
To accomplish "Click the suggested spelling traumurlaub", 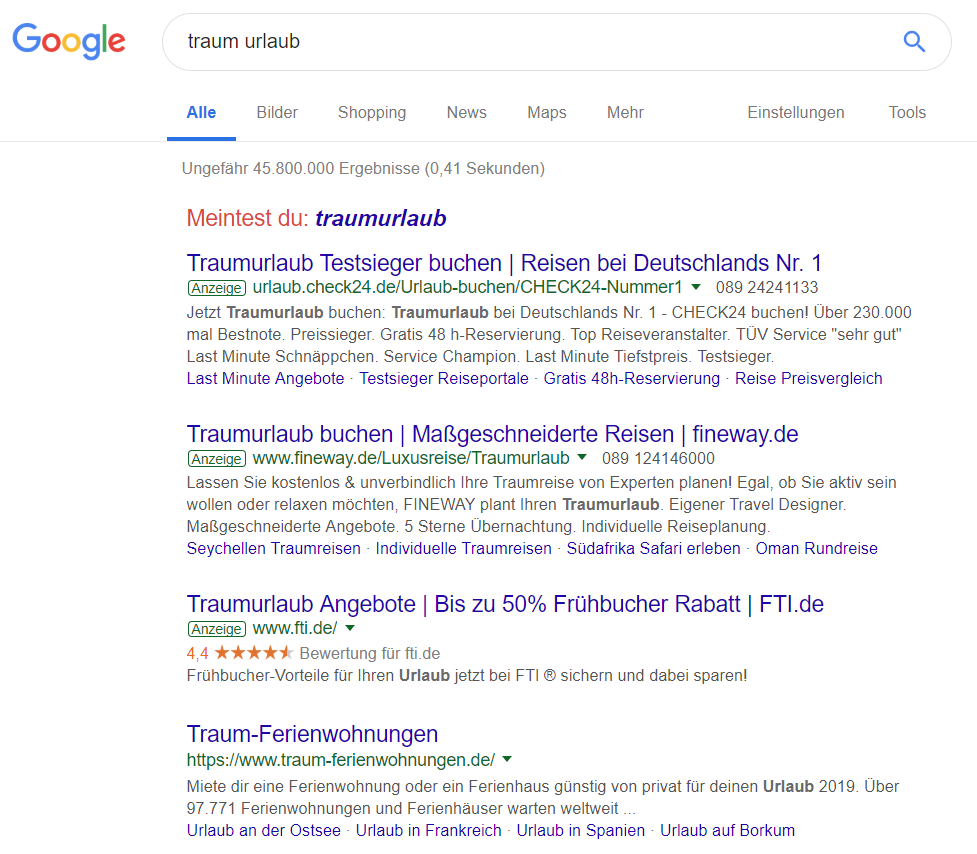I will (x=381, y=218).
